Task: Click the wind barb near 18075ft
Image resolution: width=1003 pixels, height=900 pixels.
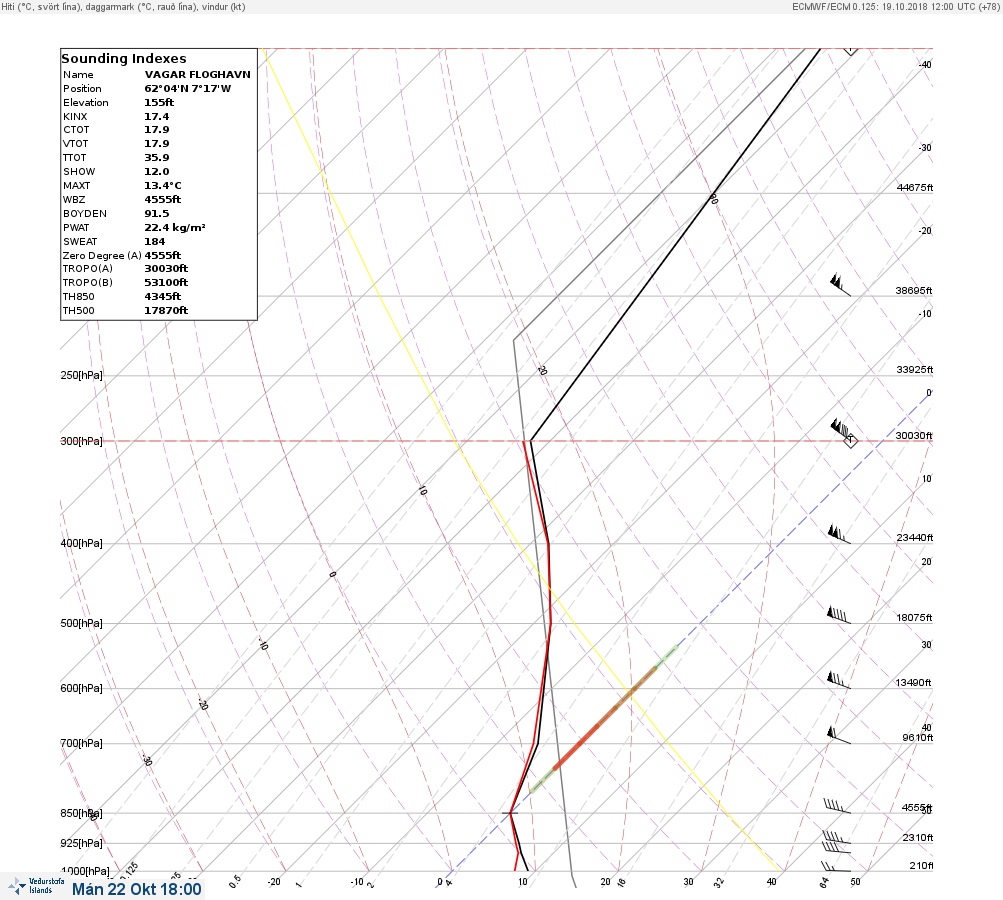Action: (839, 615)
